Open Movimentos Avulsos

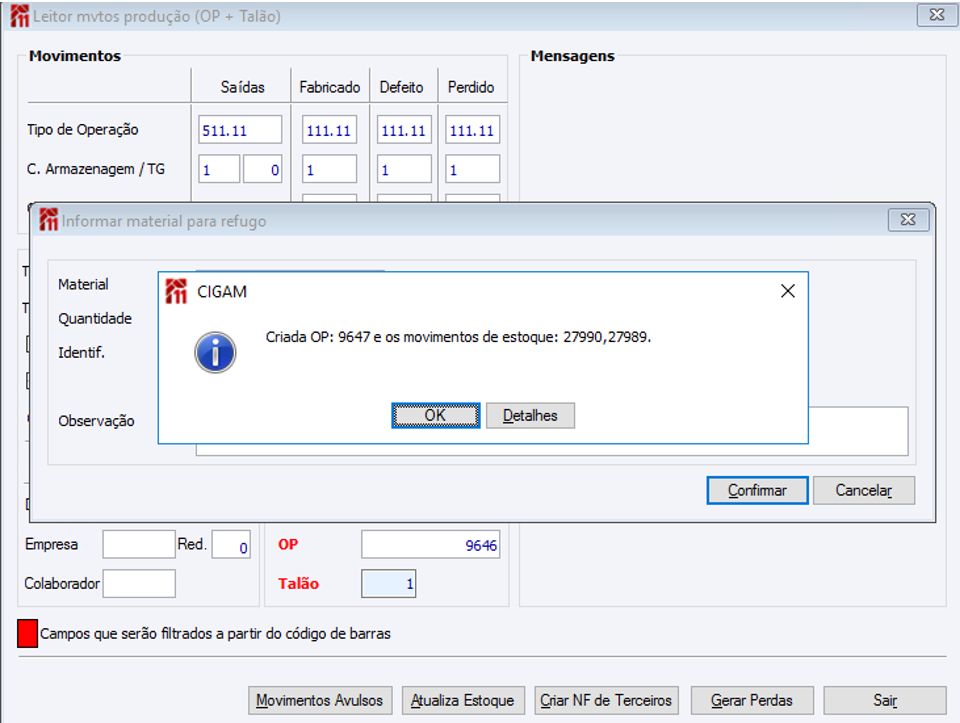tap(320, 700)
